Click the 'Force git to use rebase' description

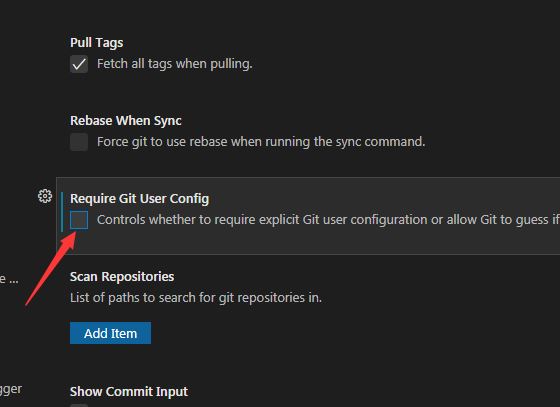(261, 142)
